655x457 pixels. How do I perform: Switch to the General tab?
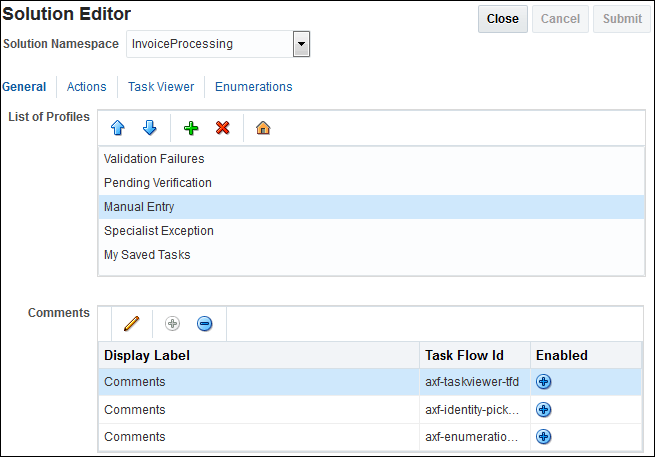[x=24, y=87]
